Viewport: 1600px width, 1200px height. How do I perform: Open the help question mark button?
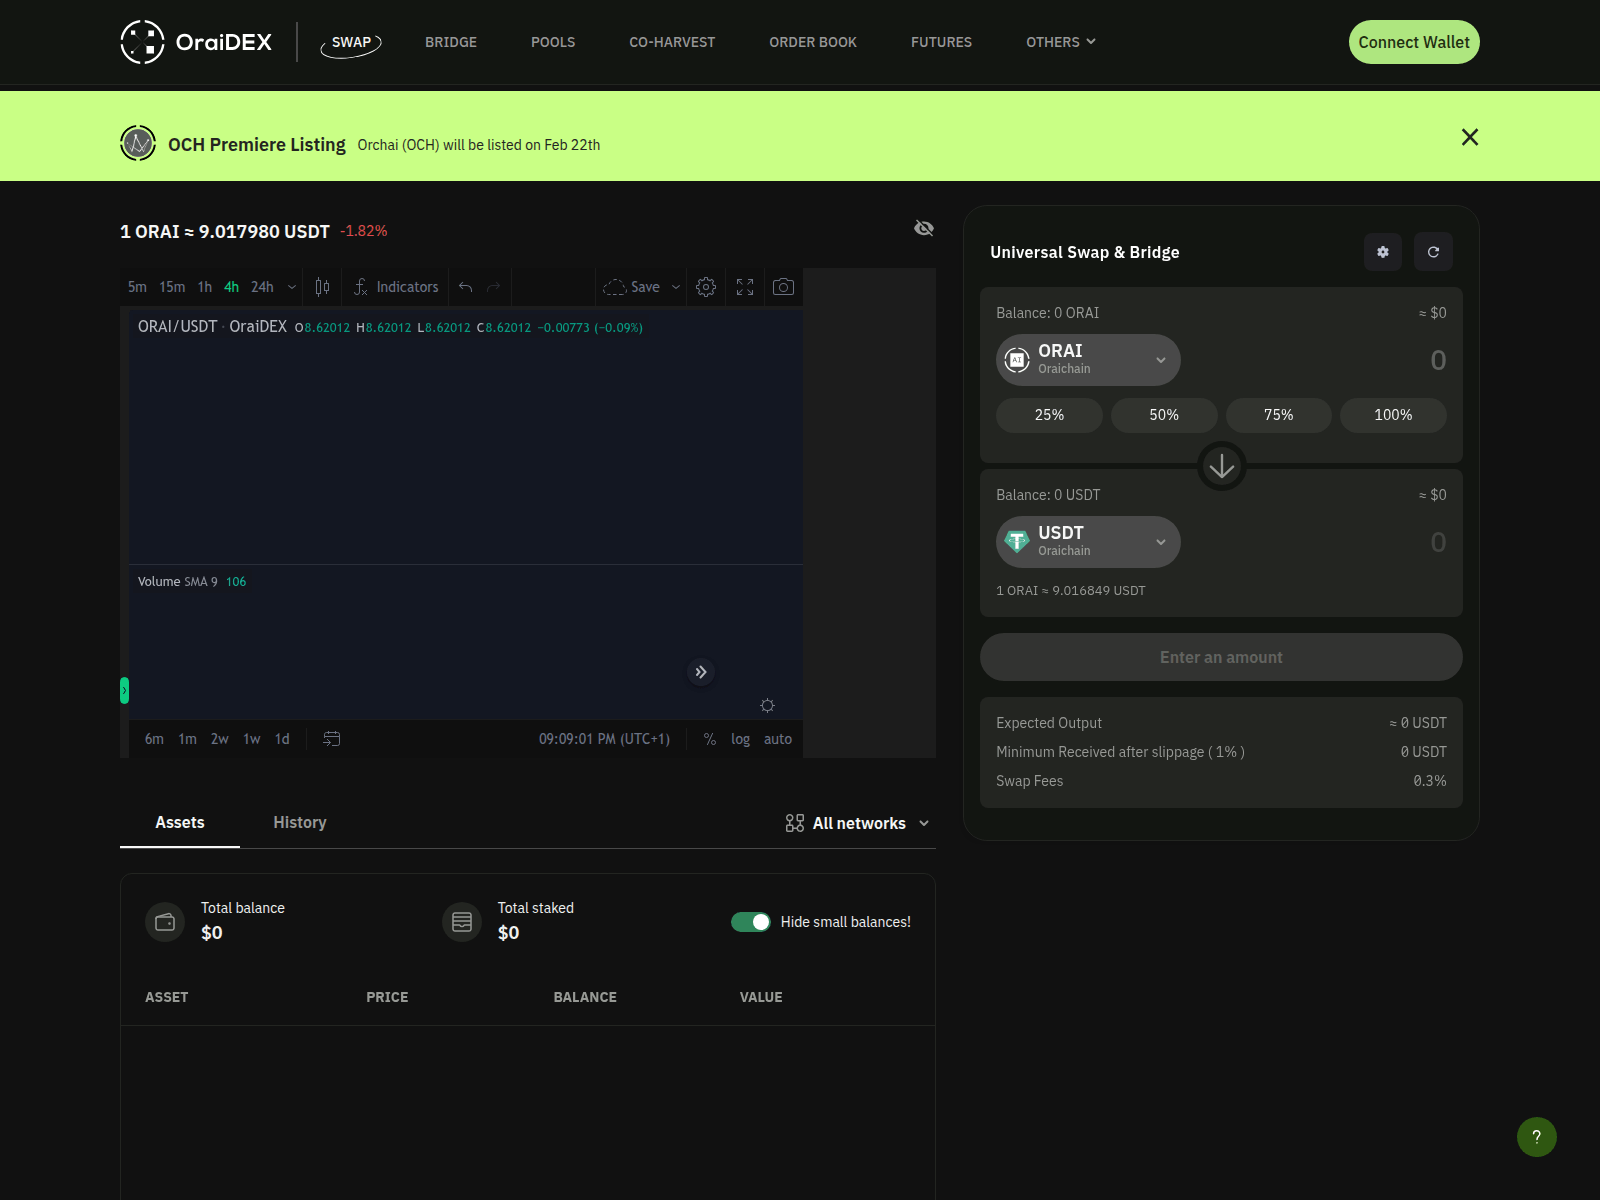click(1537, 1137)
